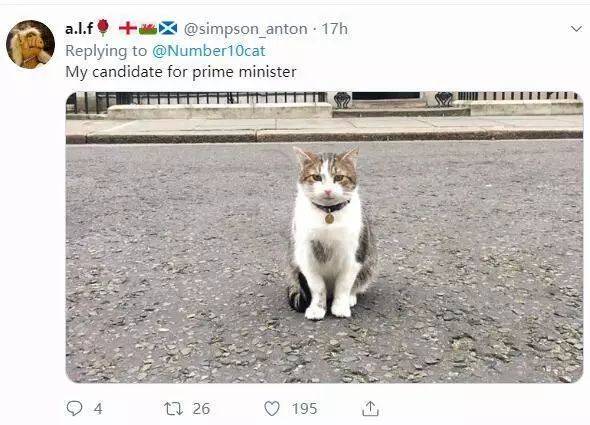Click the Scotland saltire flag emoji
The image size is (590, 425).
(168, 28)
